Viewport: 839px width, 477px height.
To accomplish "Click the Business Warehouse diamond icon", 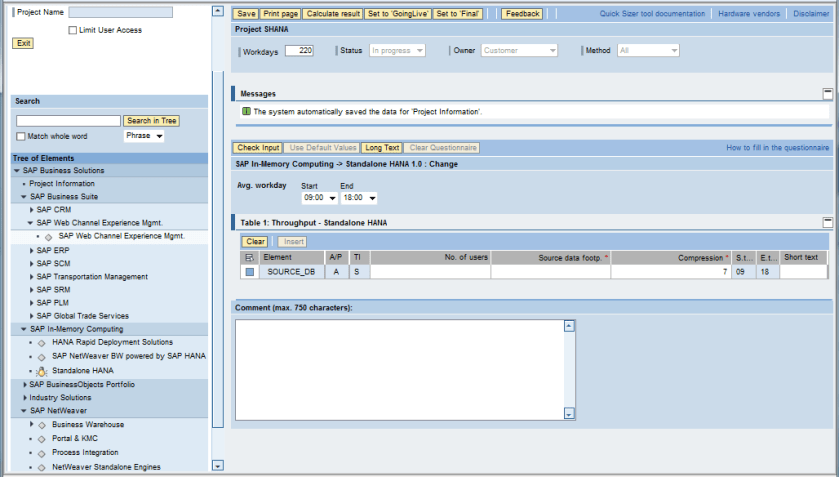I will click(42, 425).
